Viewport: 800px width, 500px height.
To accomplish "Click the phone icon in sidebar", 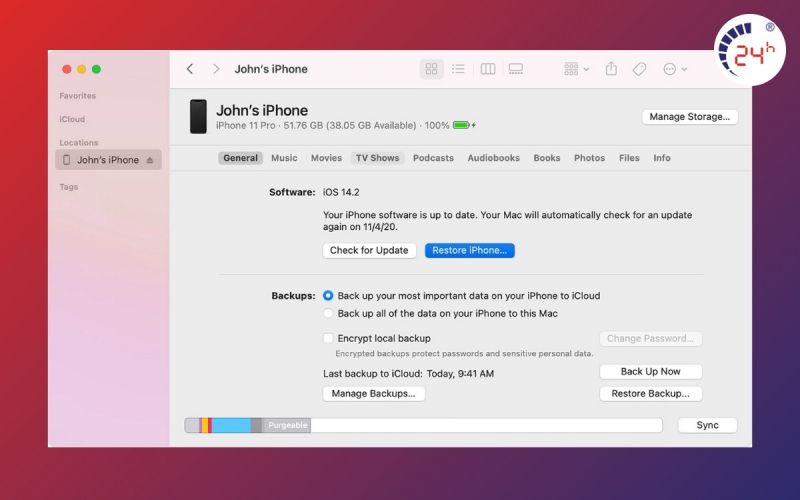I will click(x=66, y=160).
